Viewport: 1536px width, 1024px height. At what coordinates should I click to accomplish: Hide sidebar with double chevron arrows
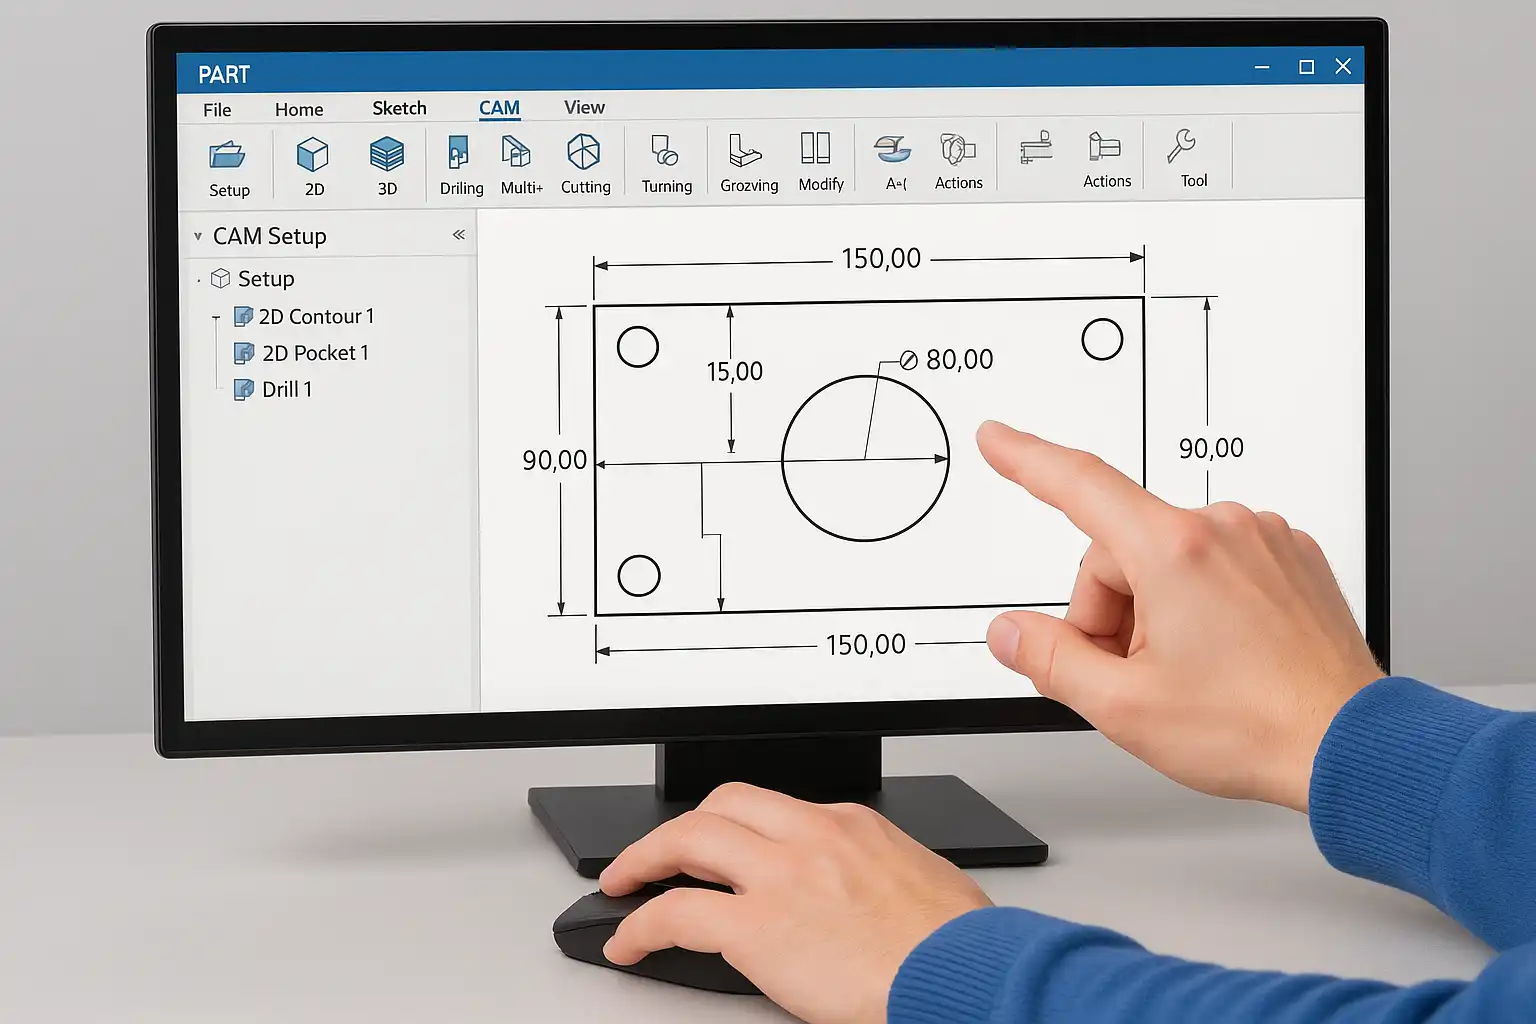[x=459, y=234]
